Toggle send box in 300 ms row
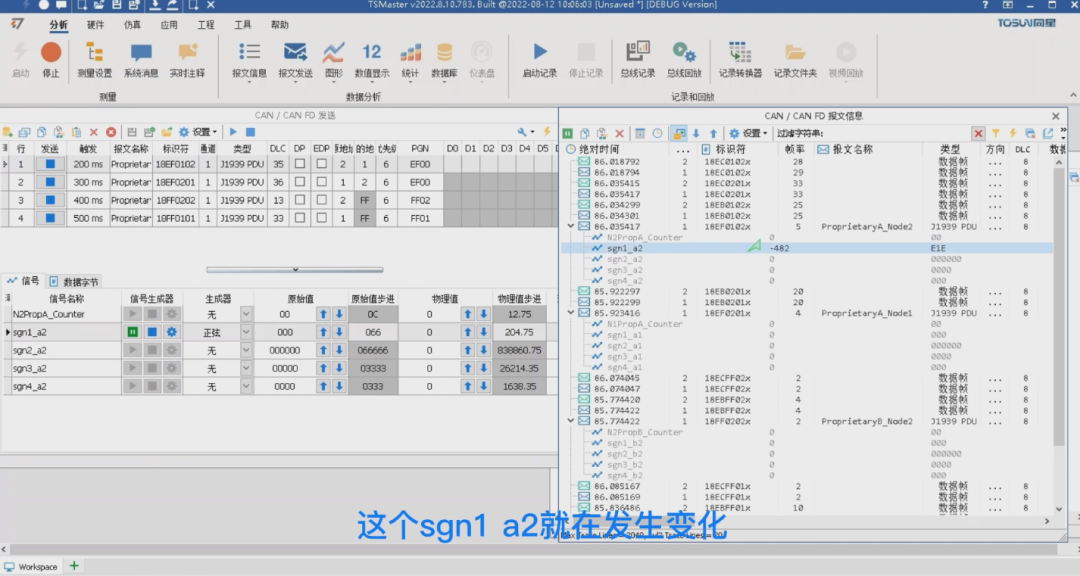1080x576 pixels. coord(50,183)
